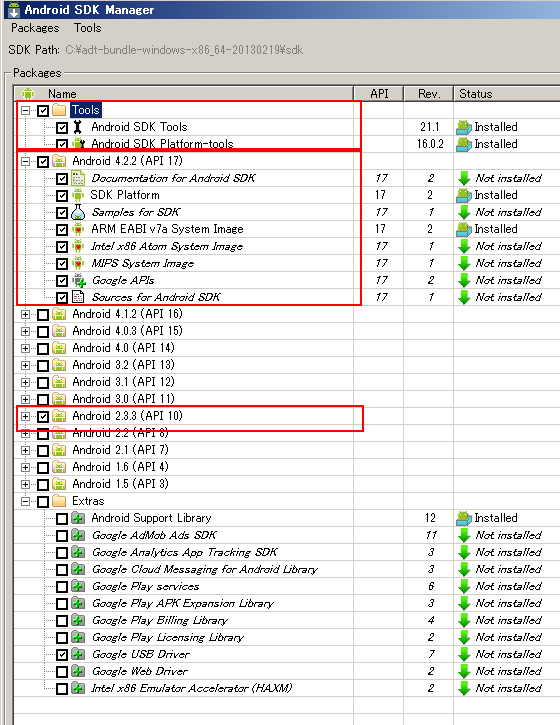Click the API column header

pyautogui.click(x=379, y=93)
